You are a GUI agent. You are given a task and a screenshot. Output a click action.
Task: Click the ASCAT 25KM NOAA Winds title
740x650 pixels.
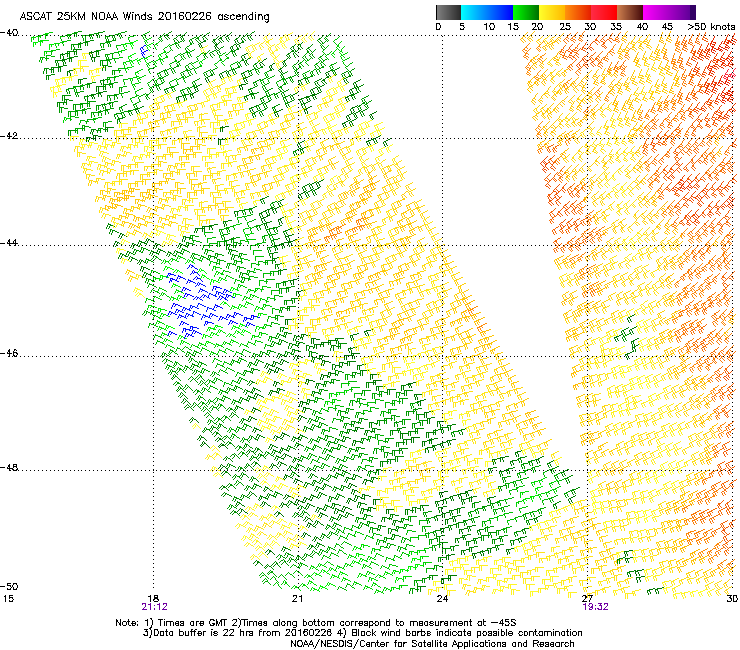pyautogui.click(x=144, y=17)
